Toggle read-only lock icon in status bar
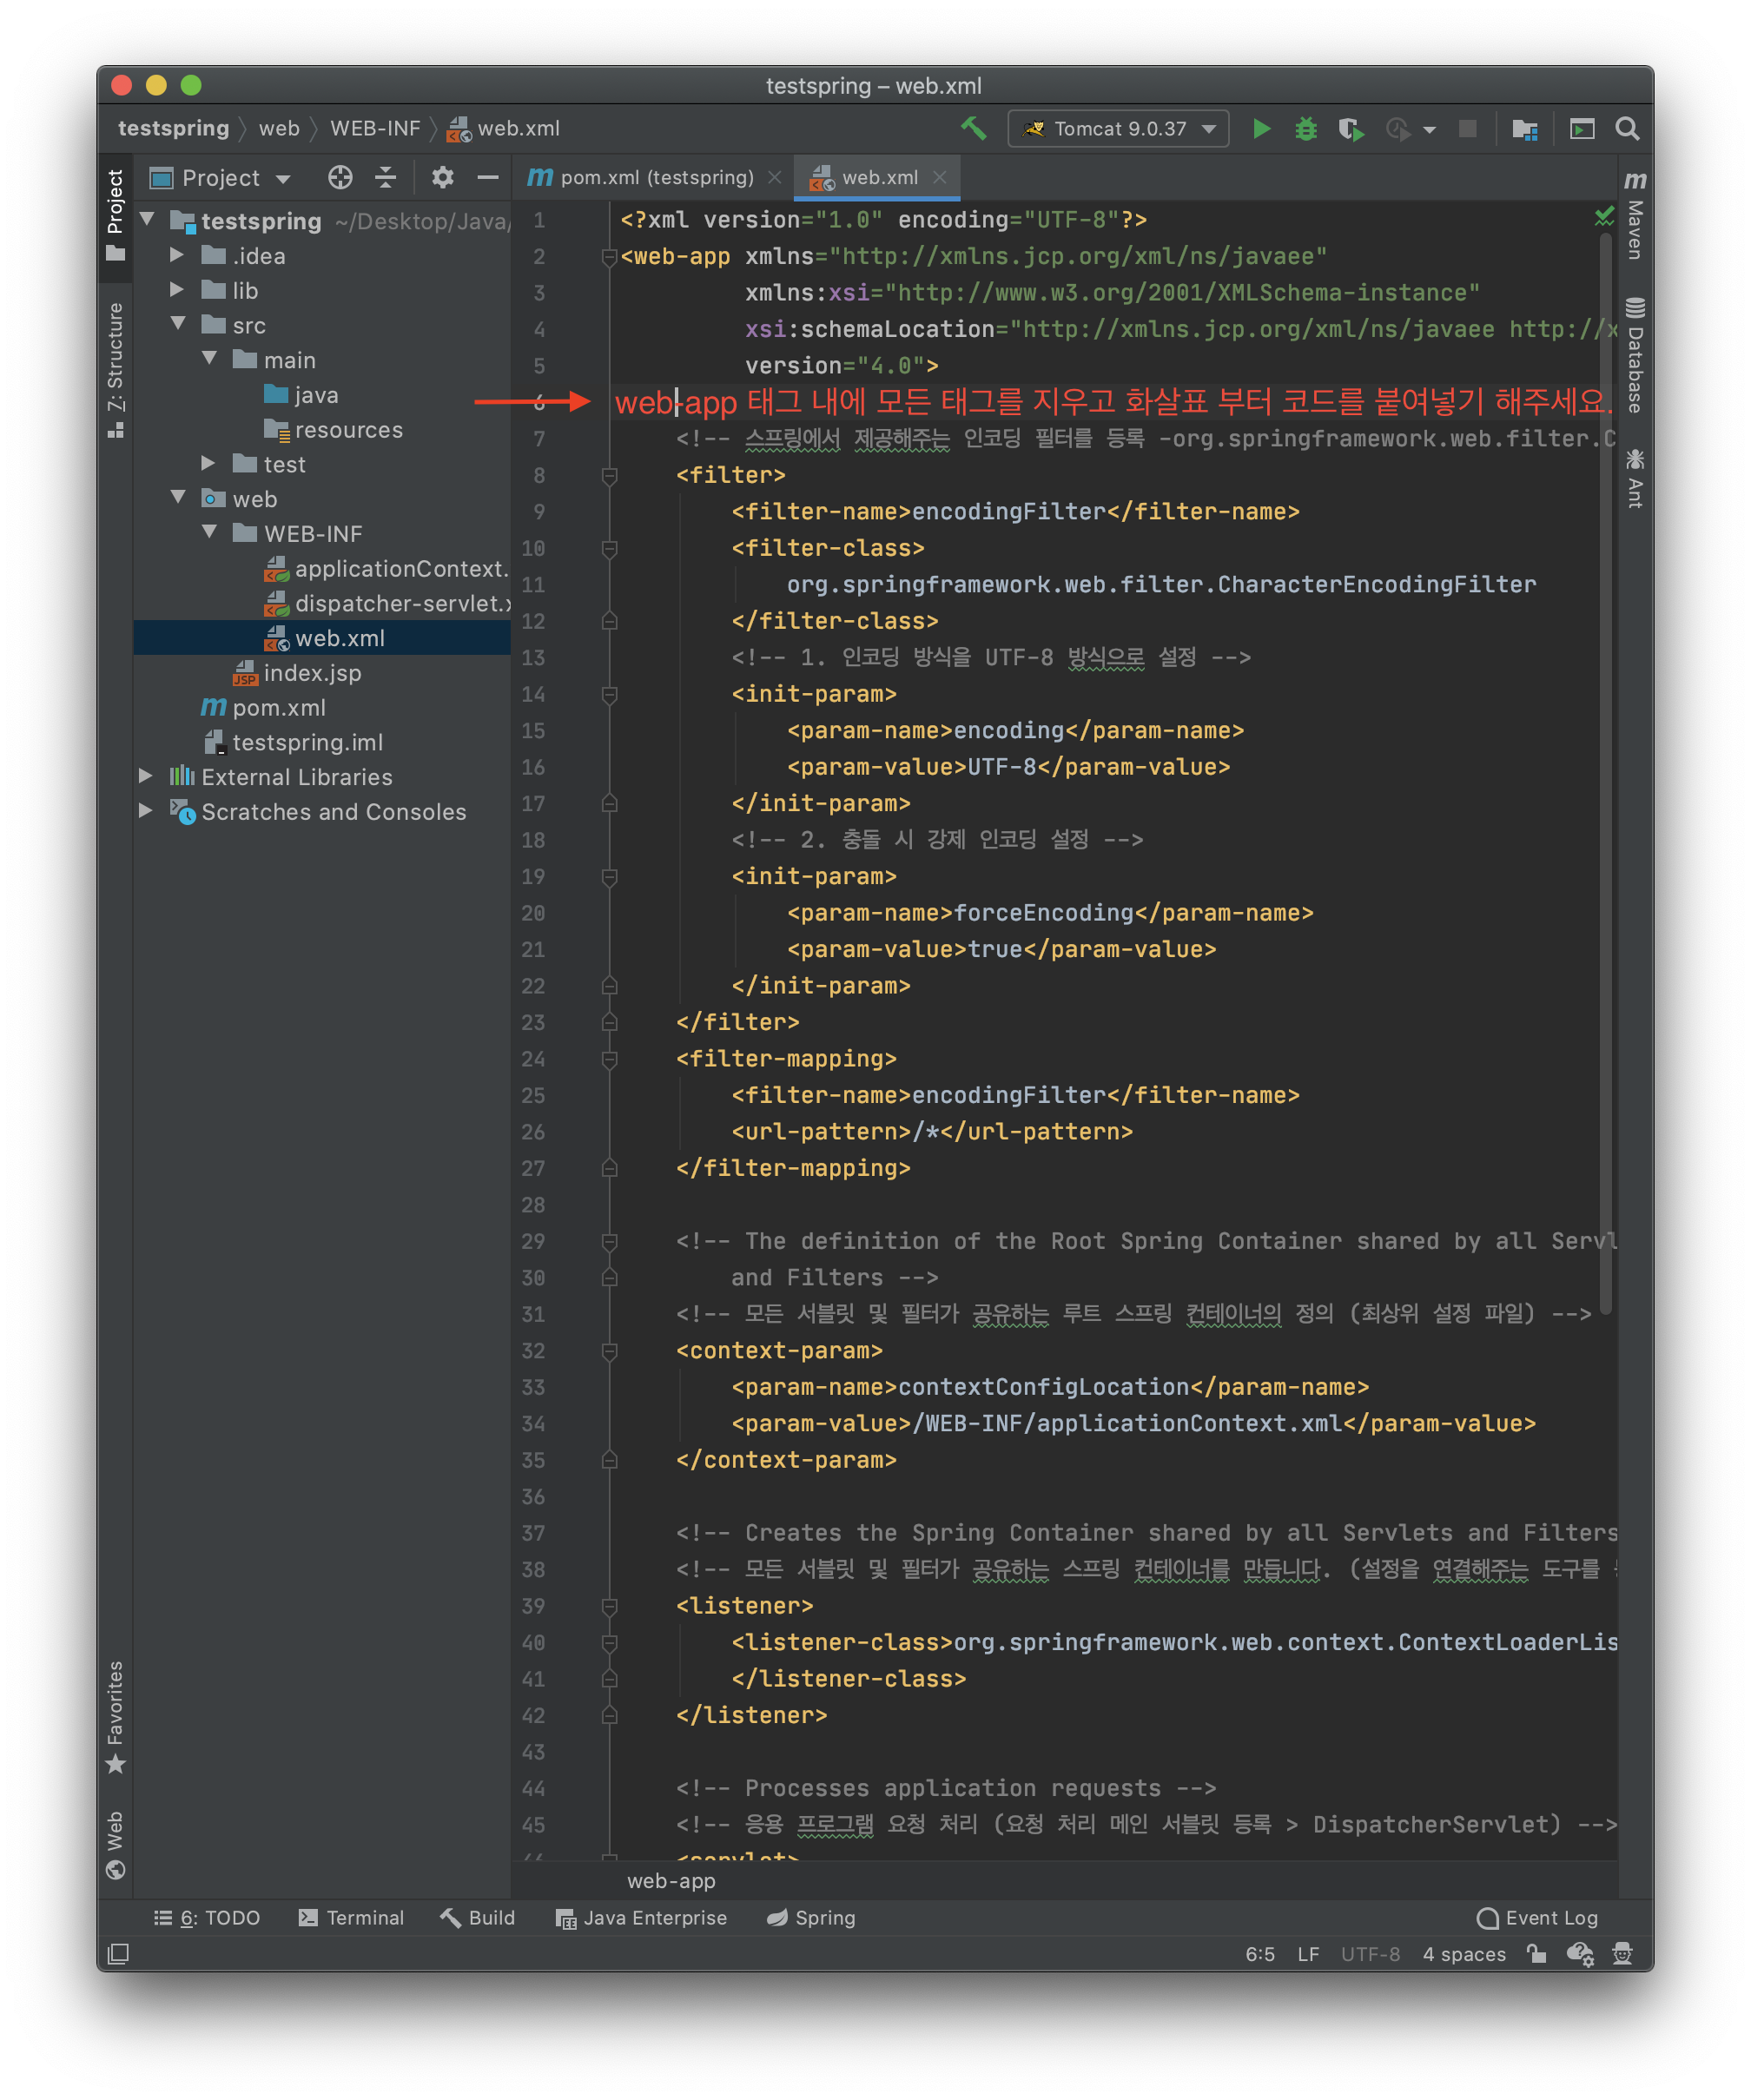Viewport: 1751px width, 2100px height. point(1536,1953)
